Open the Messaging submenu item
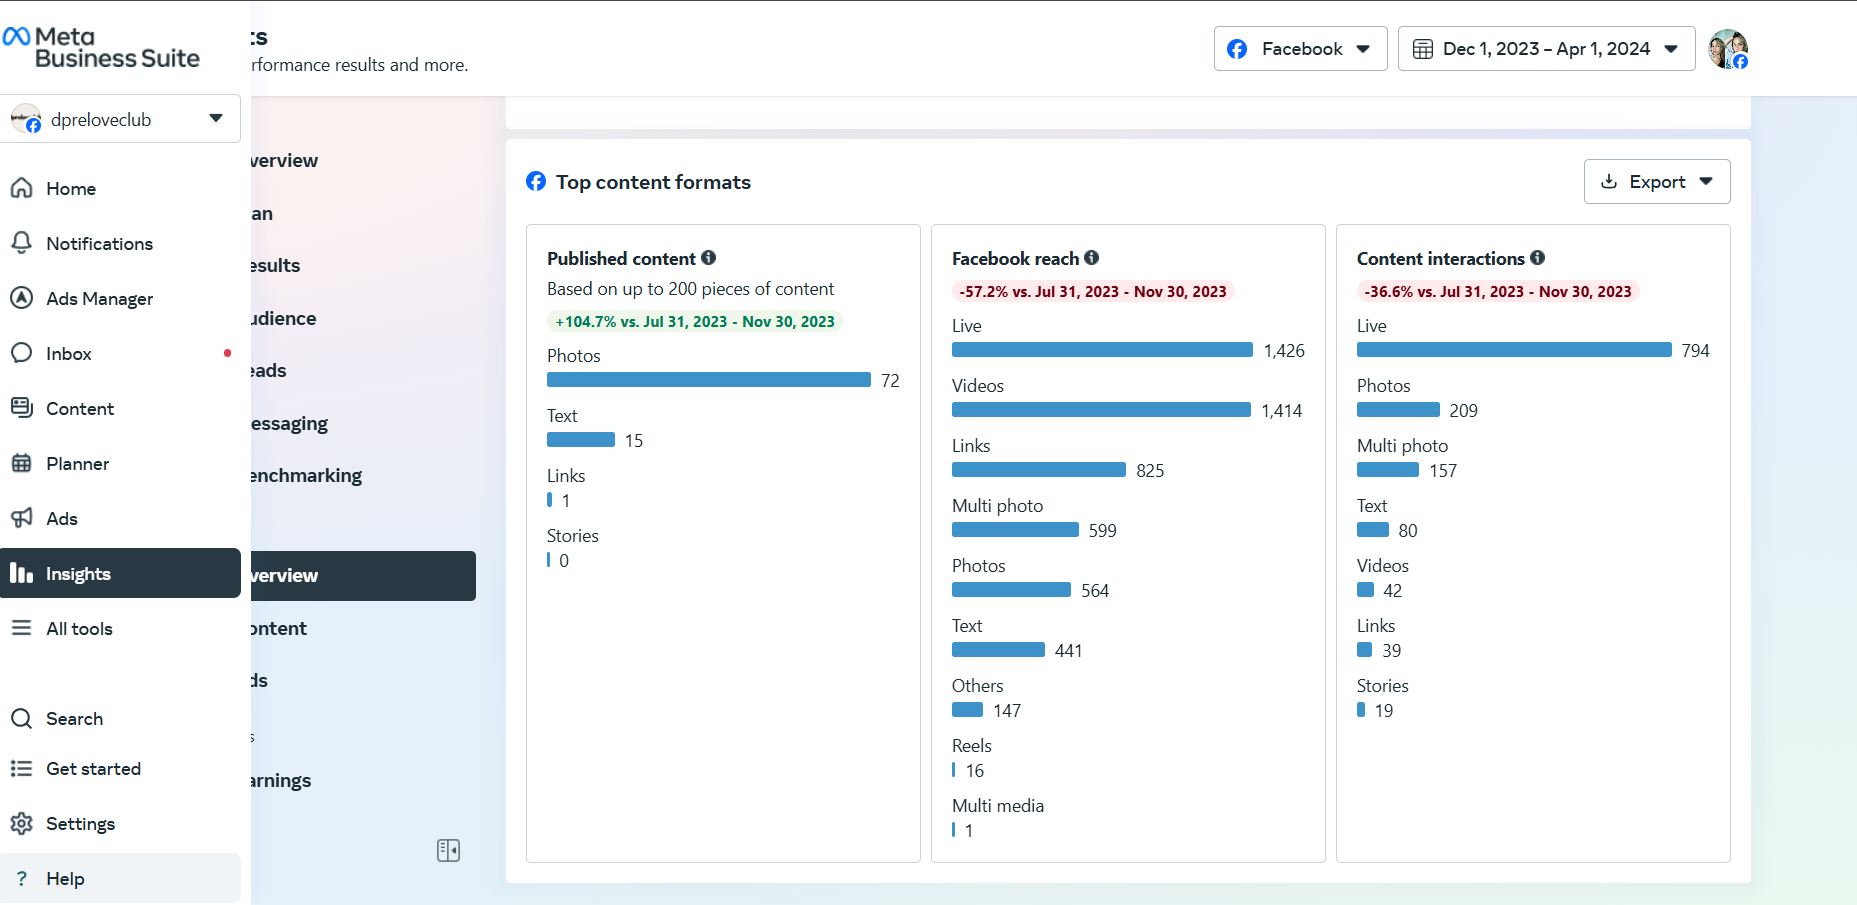 tap(289, 423)
